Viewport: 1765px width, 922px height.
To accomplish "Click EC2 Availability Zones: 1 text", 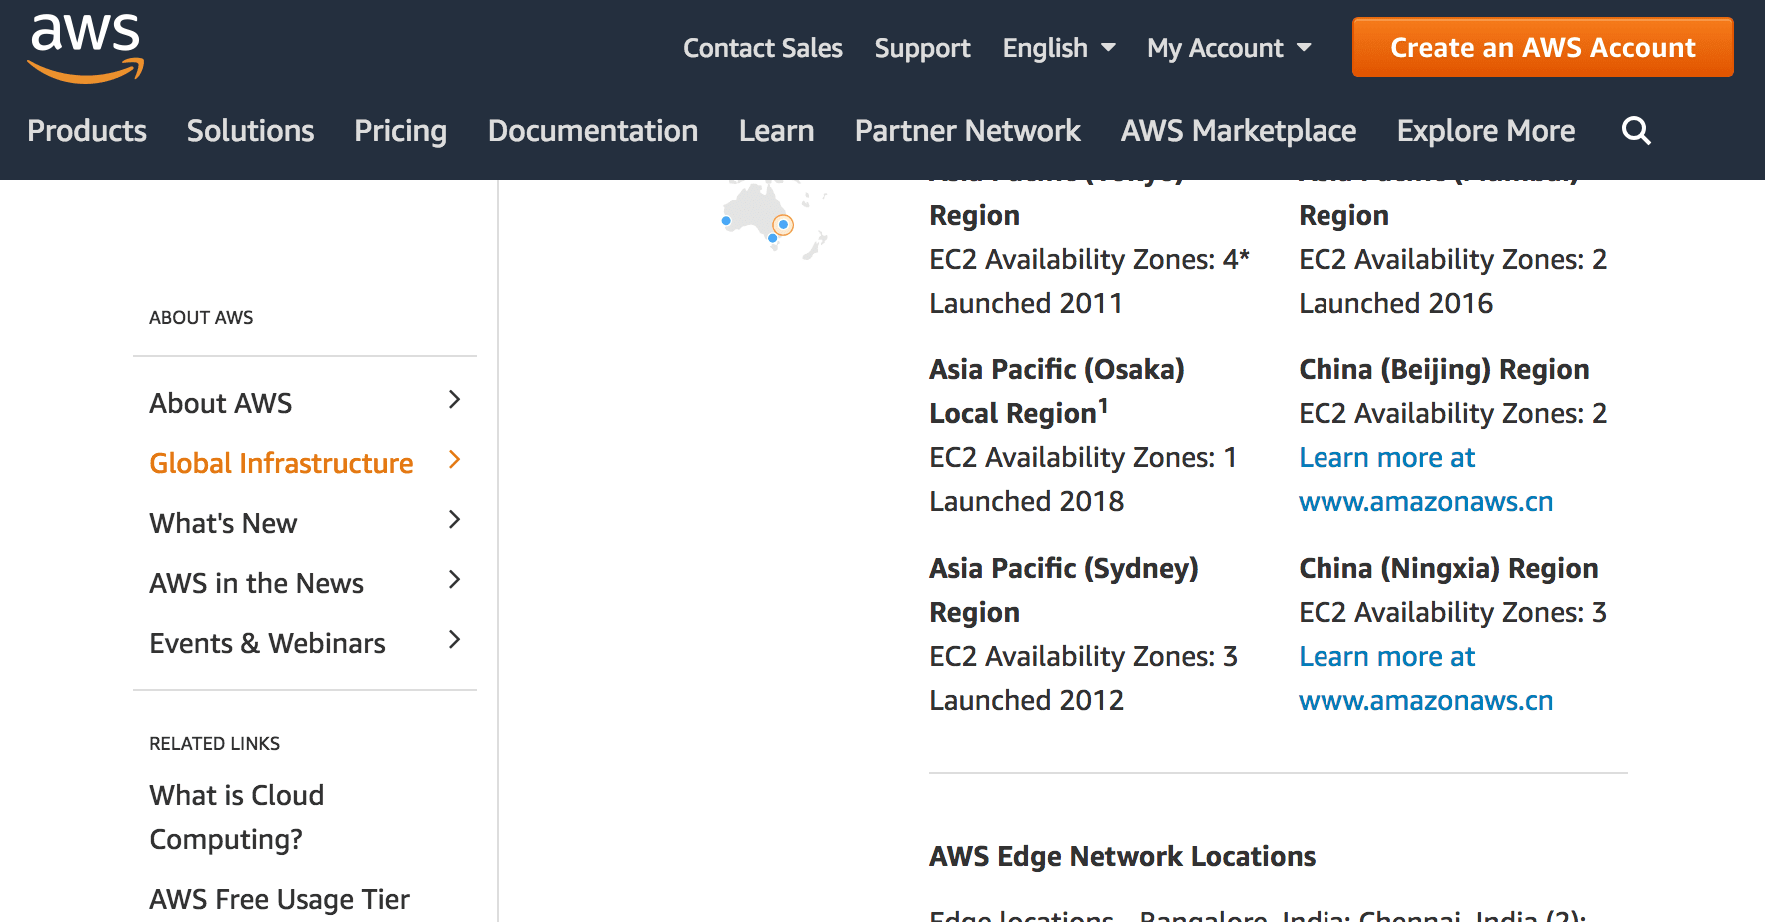I will pyautogui.click(x=1083, y=457).
